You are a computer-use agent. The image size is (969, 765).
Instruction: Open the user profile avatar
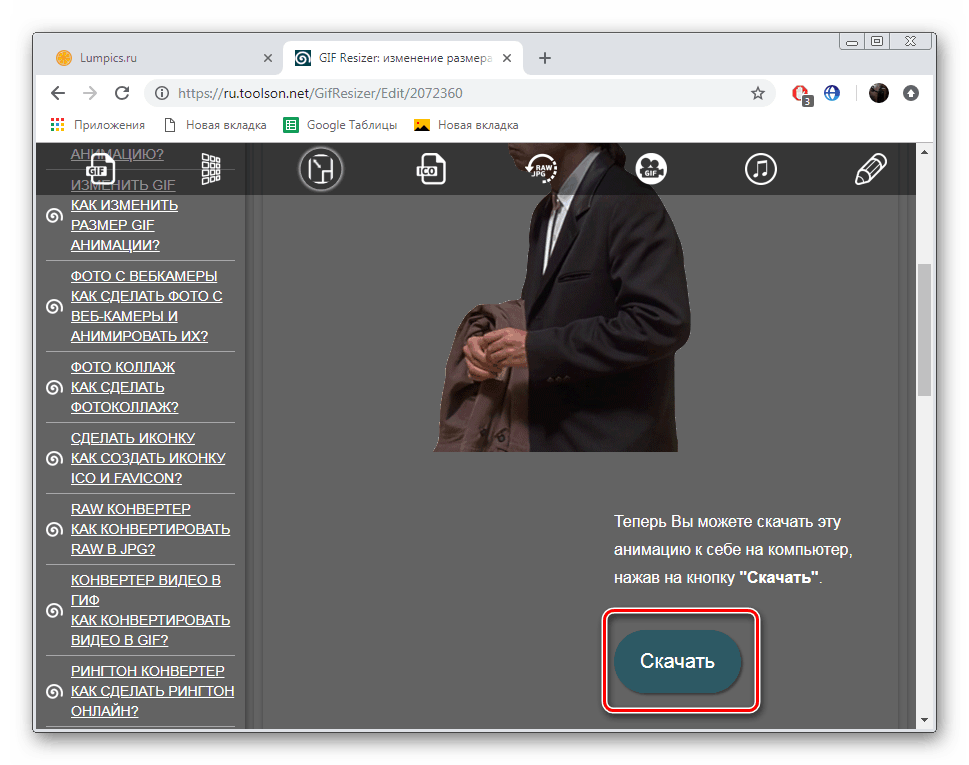pos(879,93)
